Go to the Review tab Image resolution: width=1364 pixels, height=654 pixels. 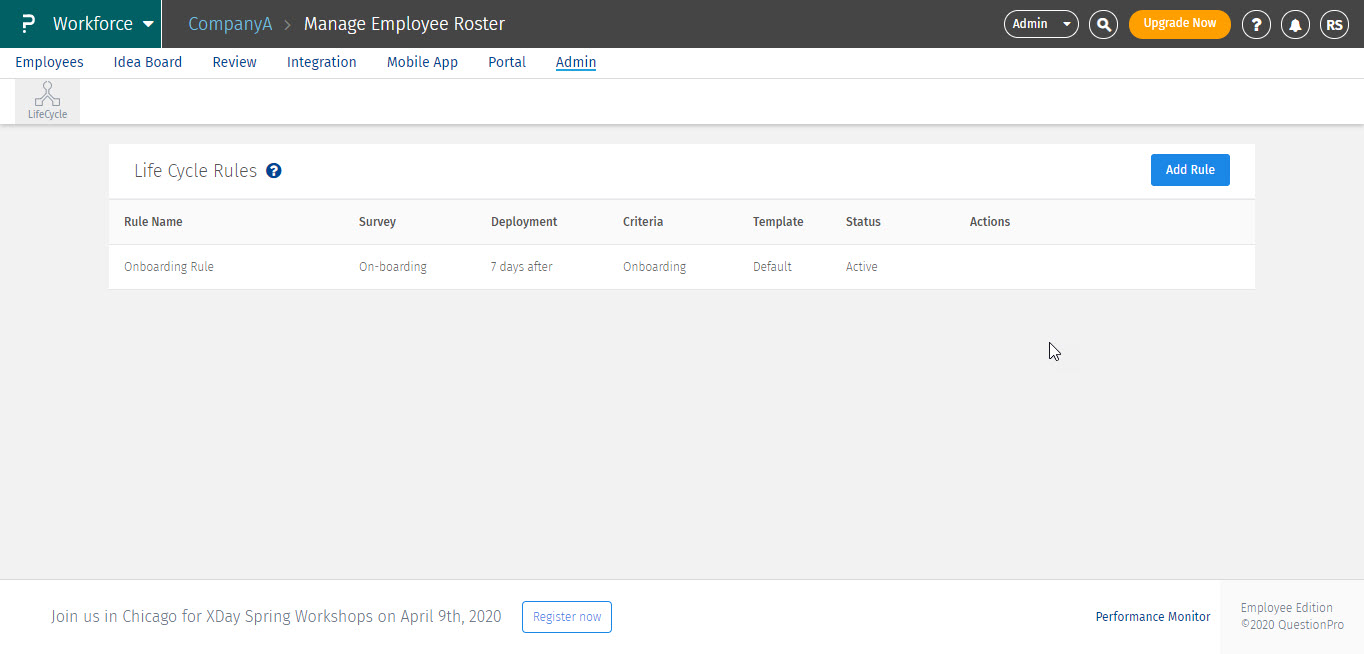coord(234,62)
